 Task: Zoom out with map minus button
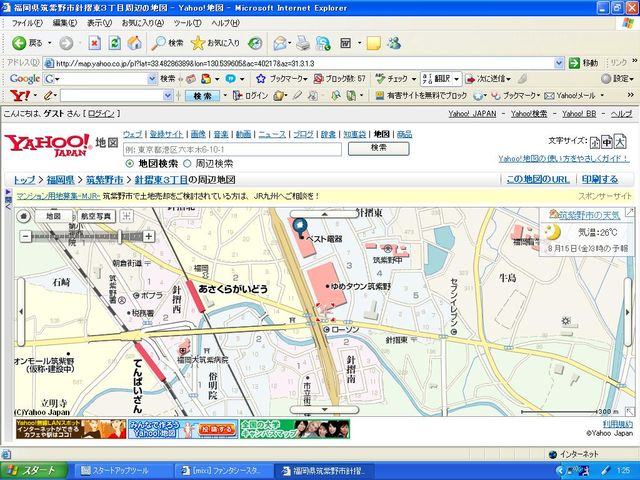23,236
